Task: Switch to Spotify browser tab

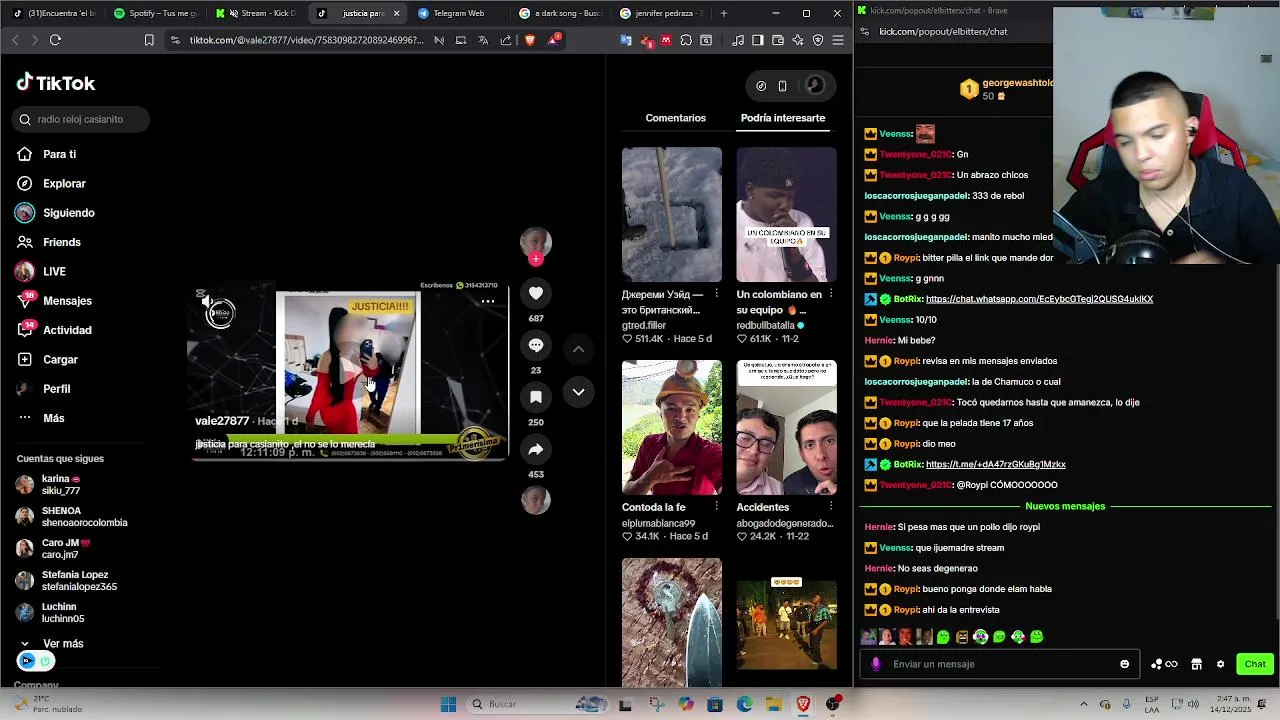Action: [155, 13]
